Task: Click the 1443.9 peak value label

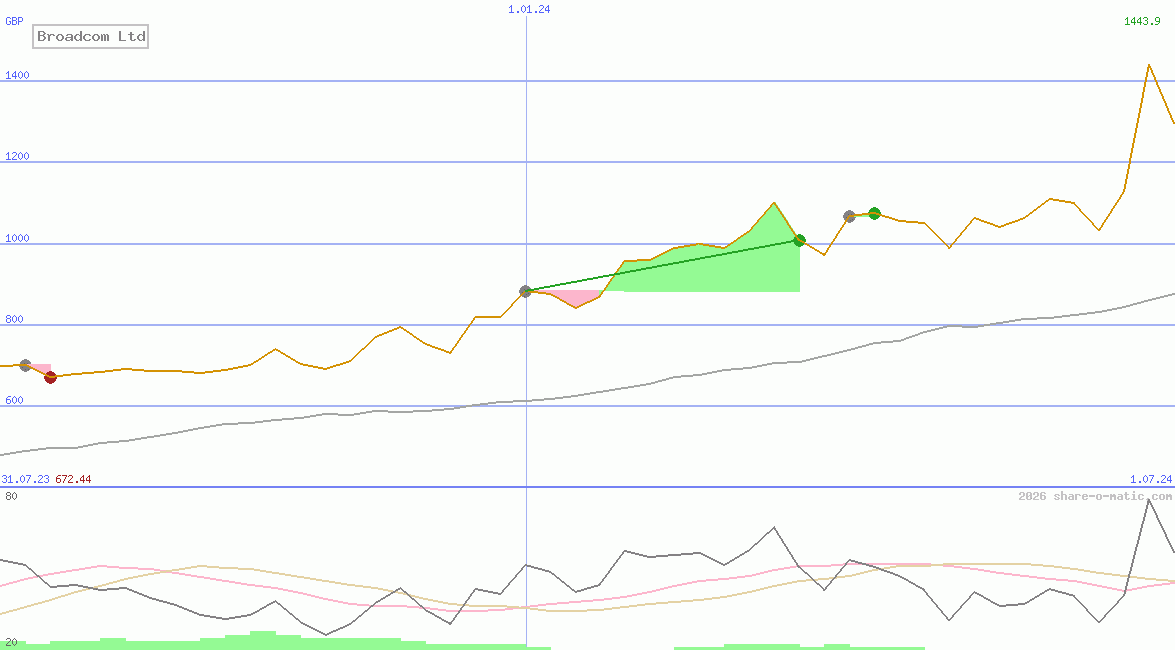Action: pyautogui.click(x=1142, y=21)
